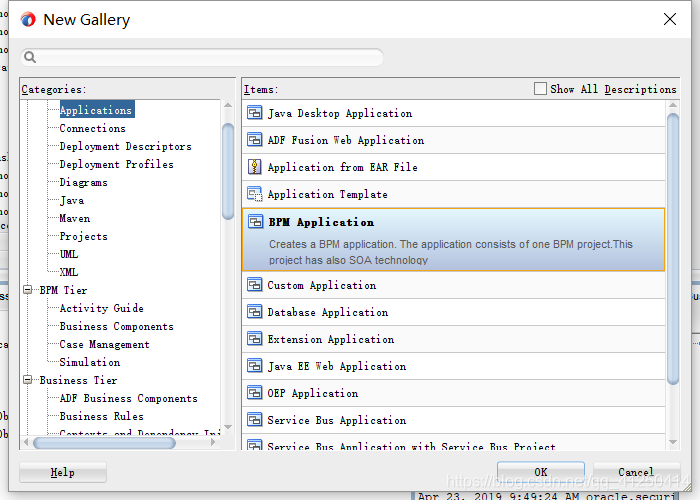Select the UML category
Viewport: 700px width, 500px height.
point(69,254)
